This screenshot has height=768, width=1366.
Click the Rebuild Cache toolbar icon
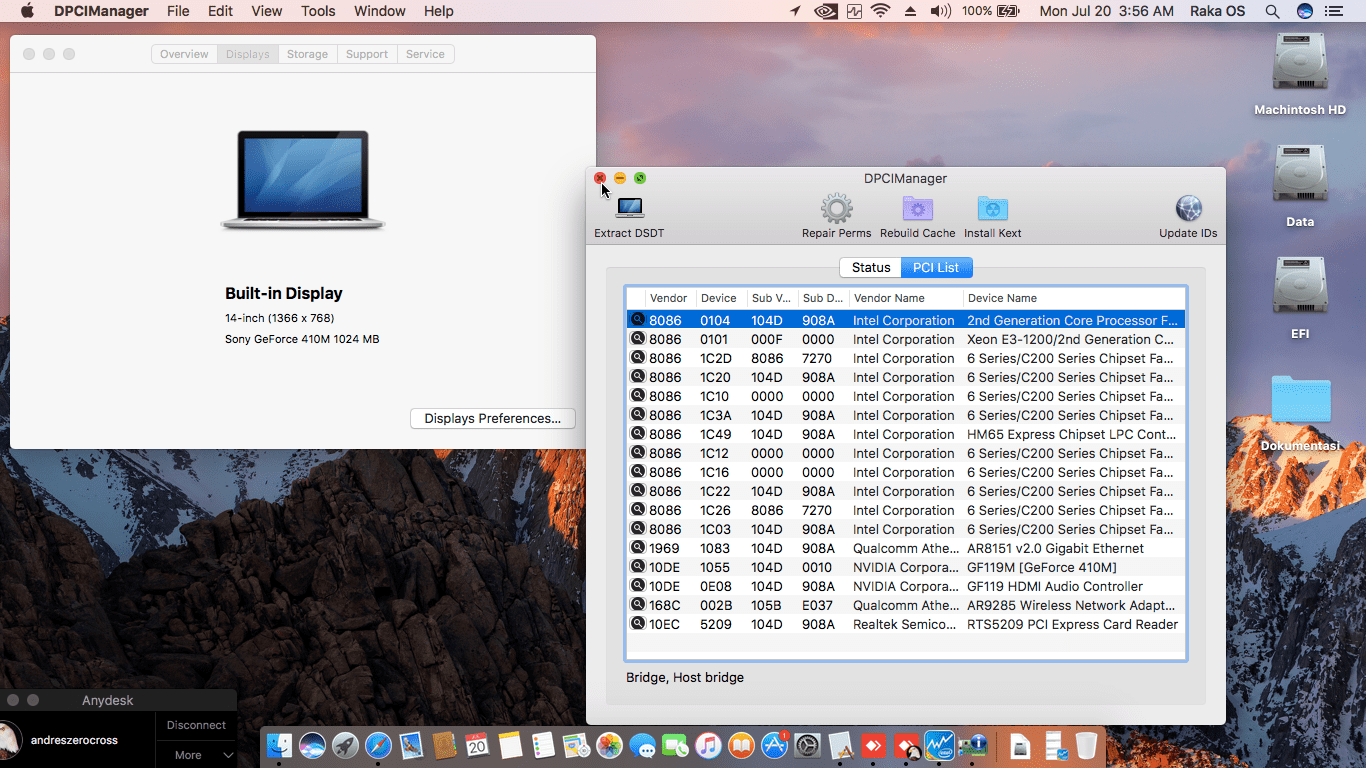(918, 209)
